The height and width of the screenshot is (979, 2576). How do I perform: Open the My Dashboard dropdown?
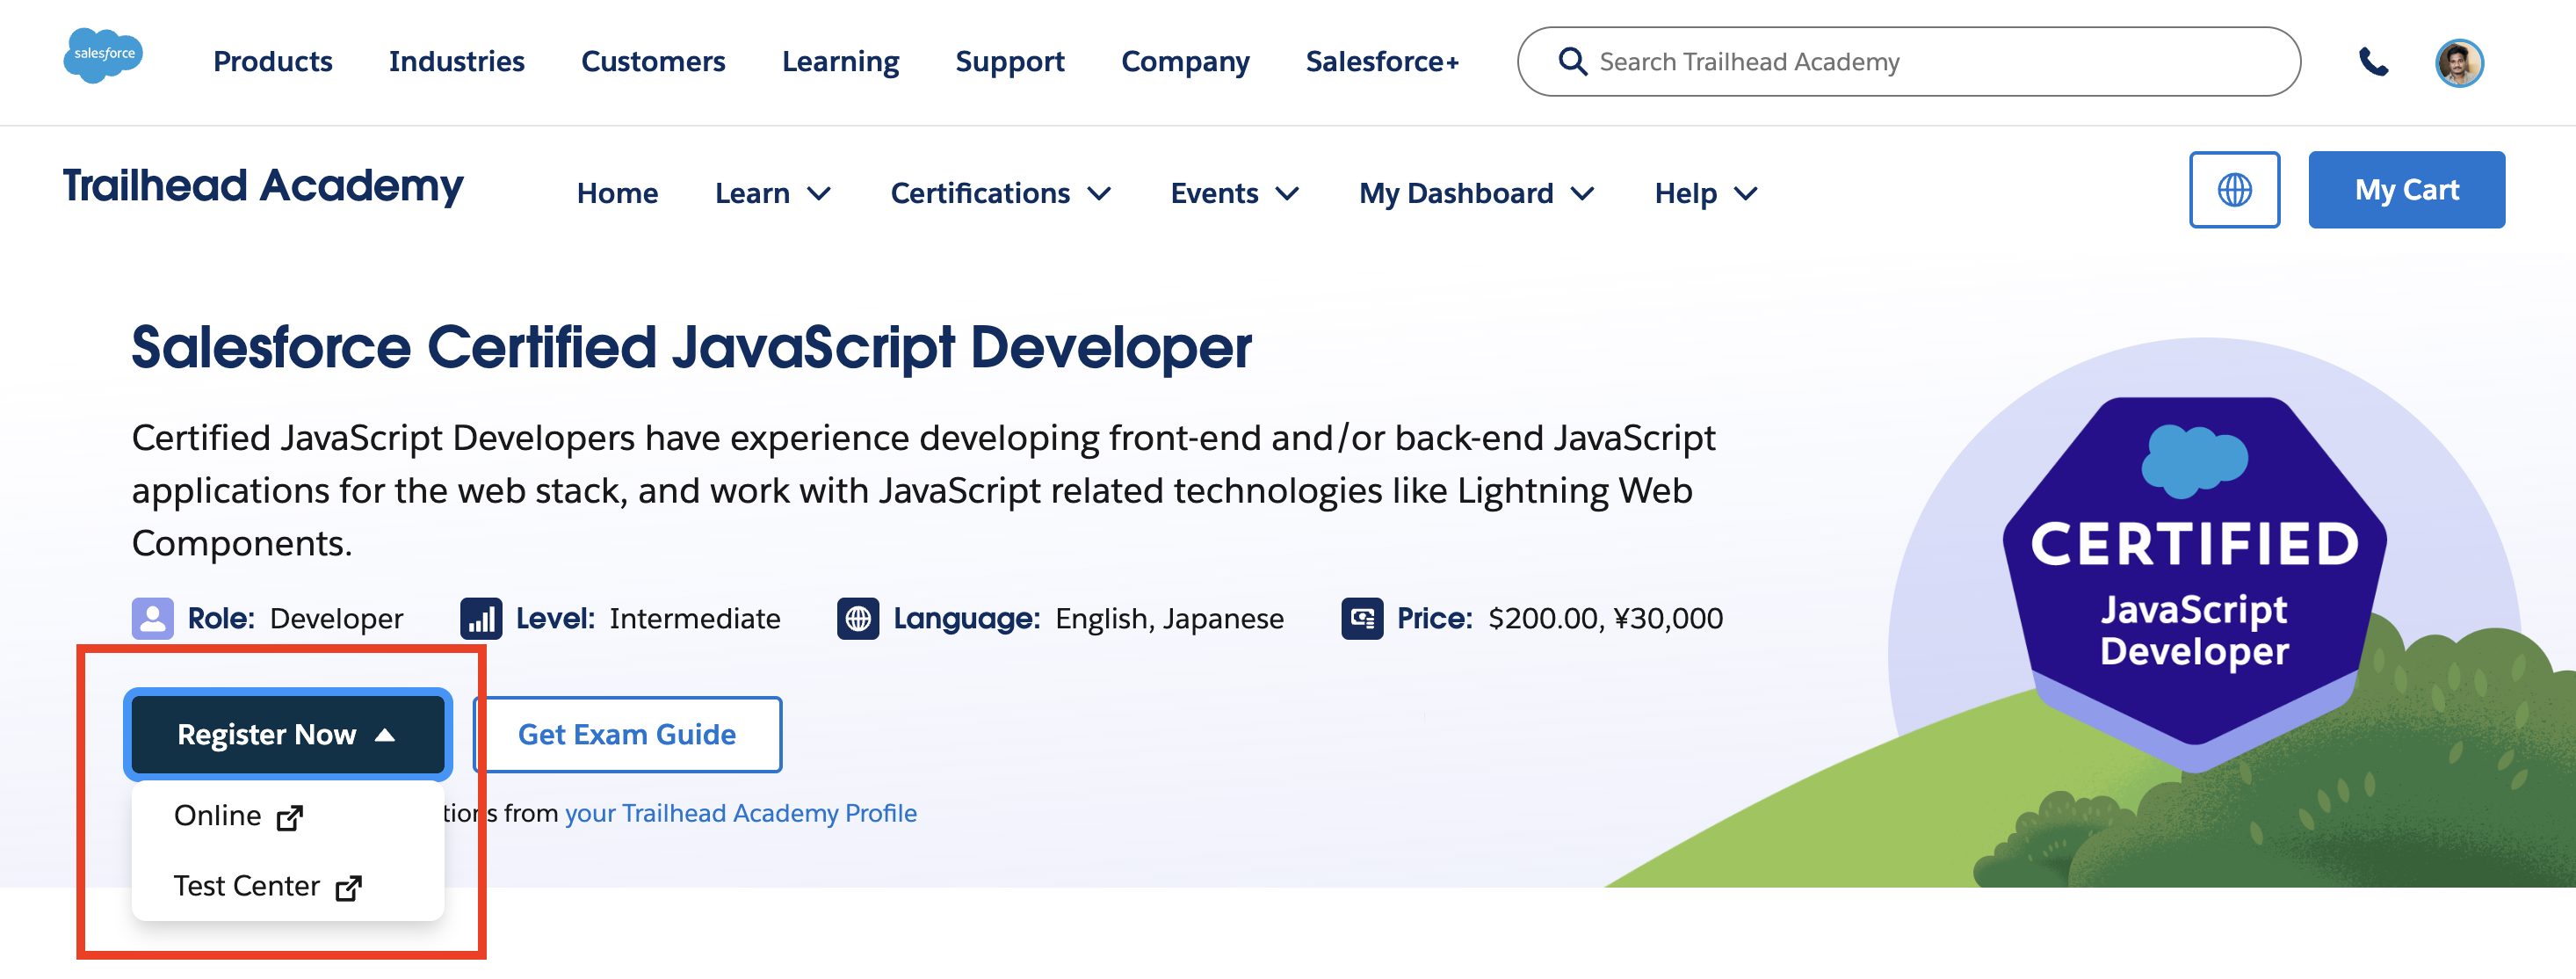1476,193
